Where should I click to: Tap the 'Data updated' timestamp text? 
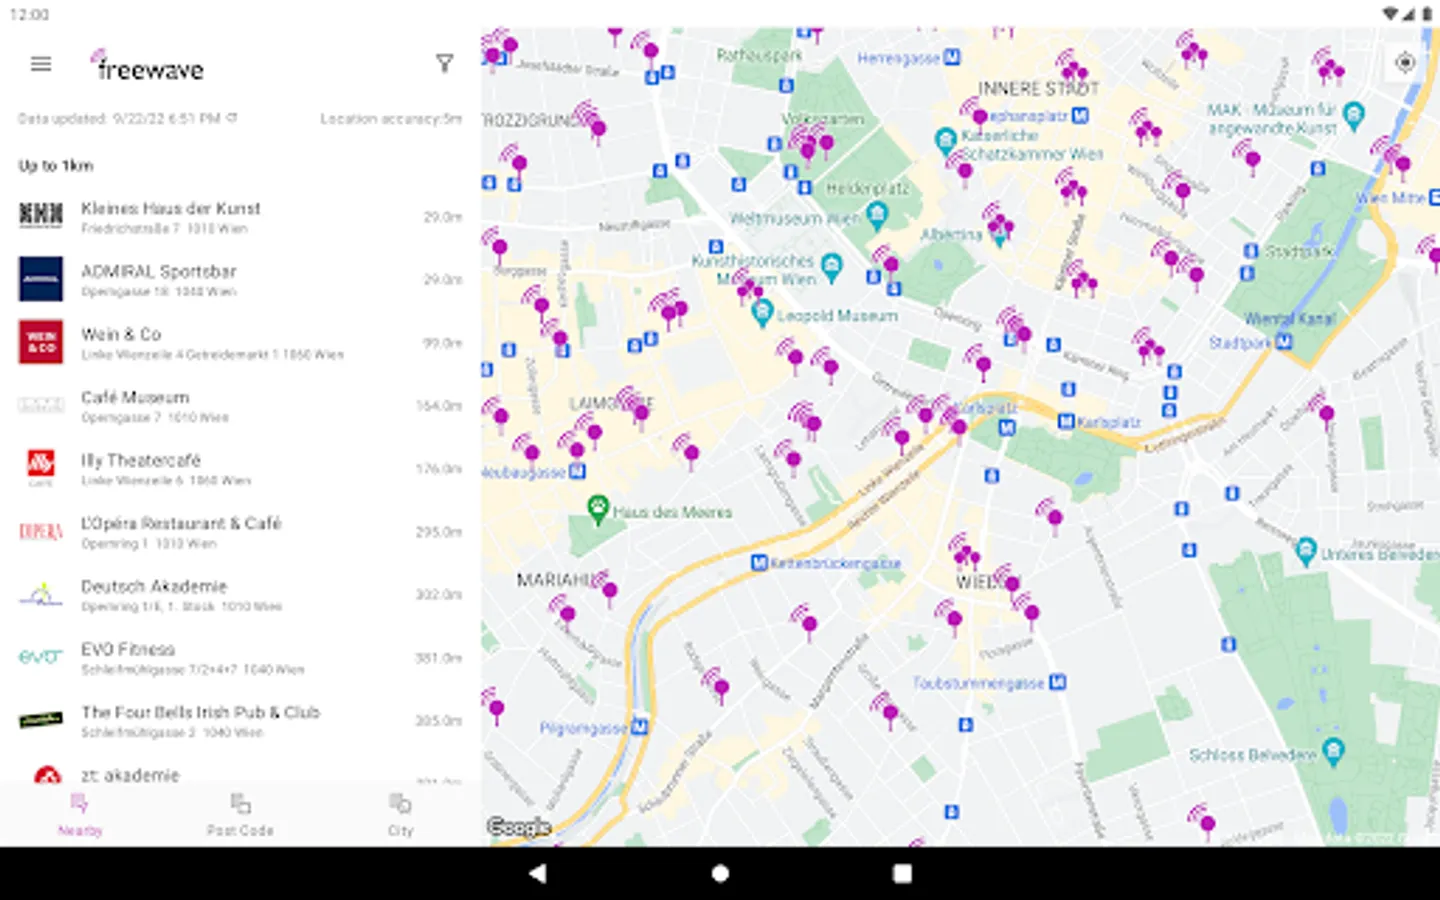[x=120, y=118]
